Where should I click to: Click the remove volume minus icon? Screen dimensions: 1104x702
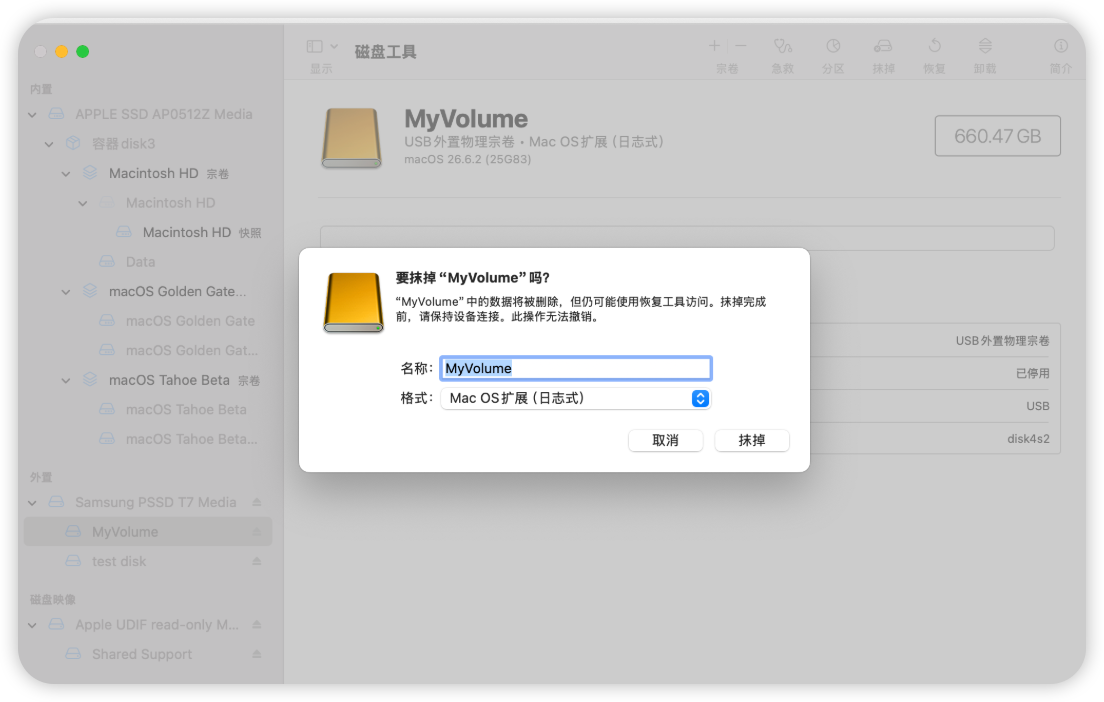741,46
